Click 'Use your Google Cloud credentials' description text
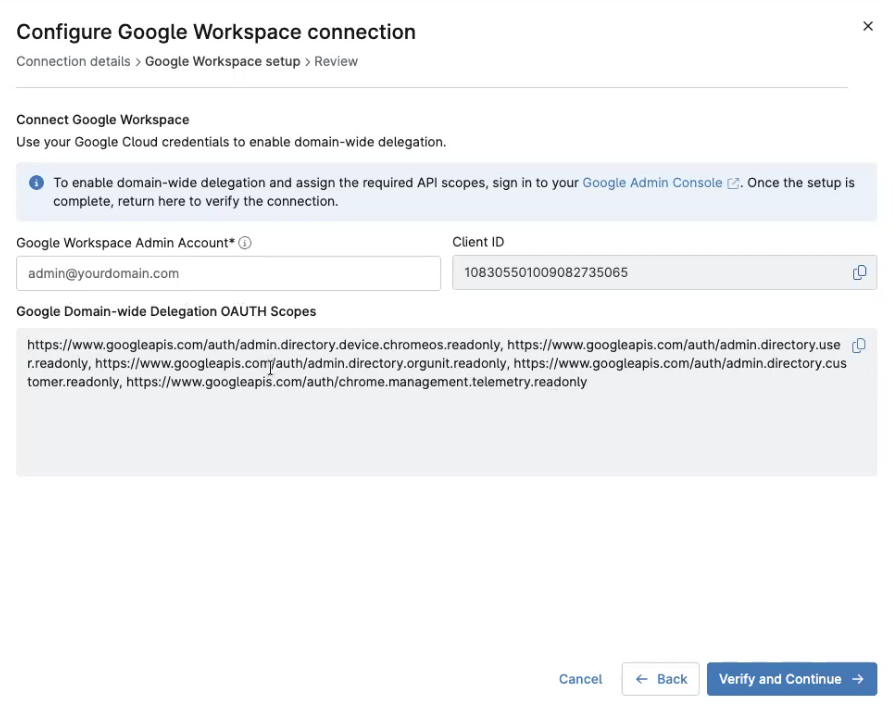The height and width of the screenshot is (712, 893). click(x=231, y=142)
